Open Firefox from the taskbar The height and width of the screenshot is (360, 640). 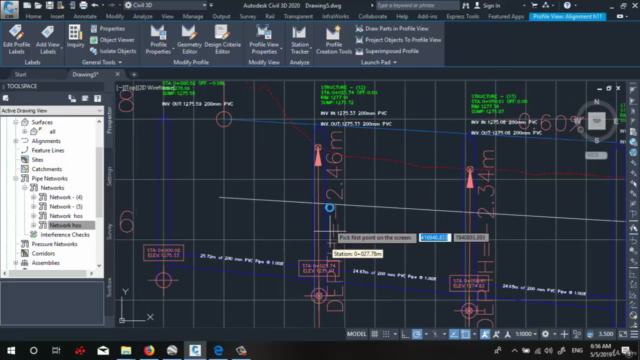(x=149, y=351)
